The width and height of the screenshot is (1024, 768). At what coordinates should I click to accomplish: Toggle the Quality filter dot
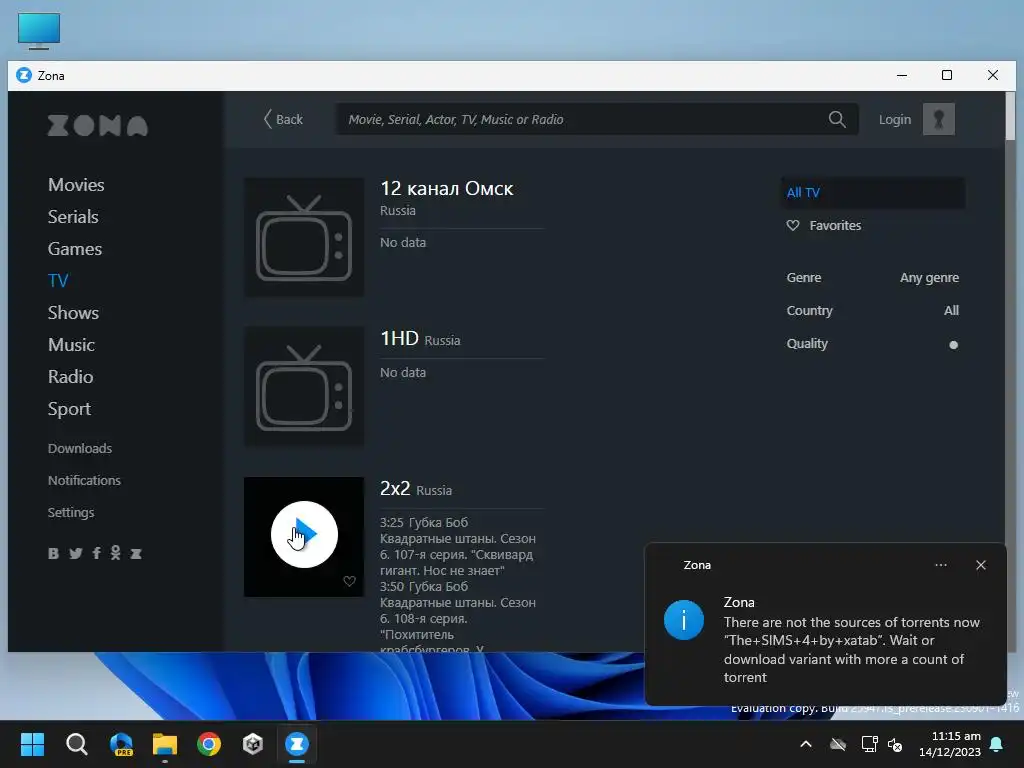click(953, 345)
